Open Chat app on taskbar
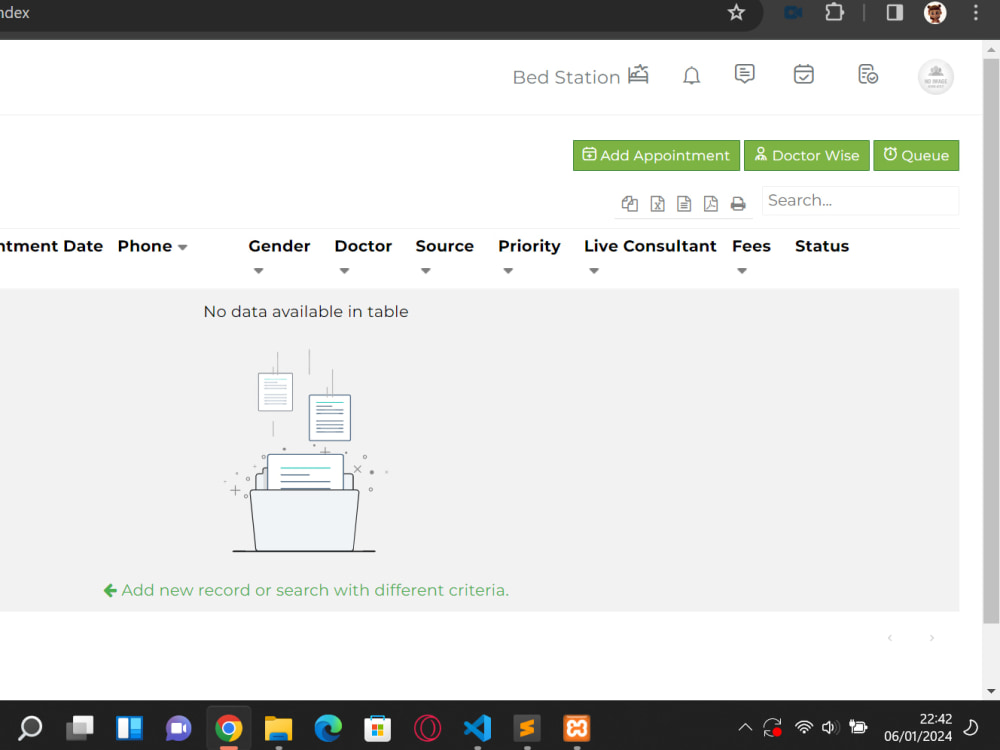 [x=179, y=728]
